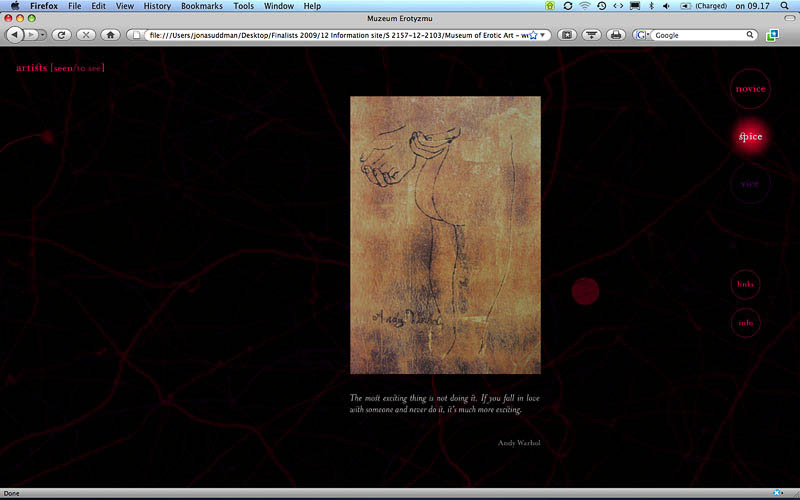Click the artists heading link
The width and height of the screenshot is (800, 500).
pyautogui.click(x=32, y=67)
